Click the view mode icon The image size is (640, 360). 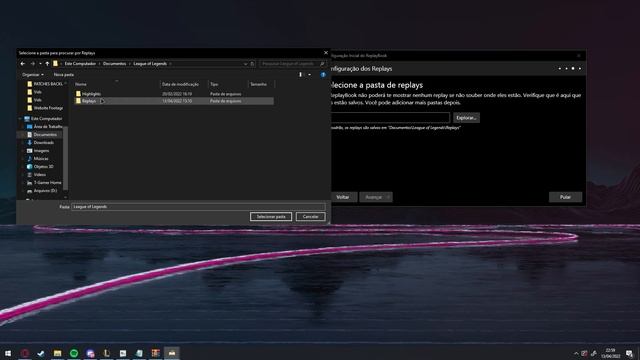[301, 75]
